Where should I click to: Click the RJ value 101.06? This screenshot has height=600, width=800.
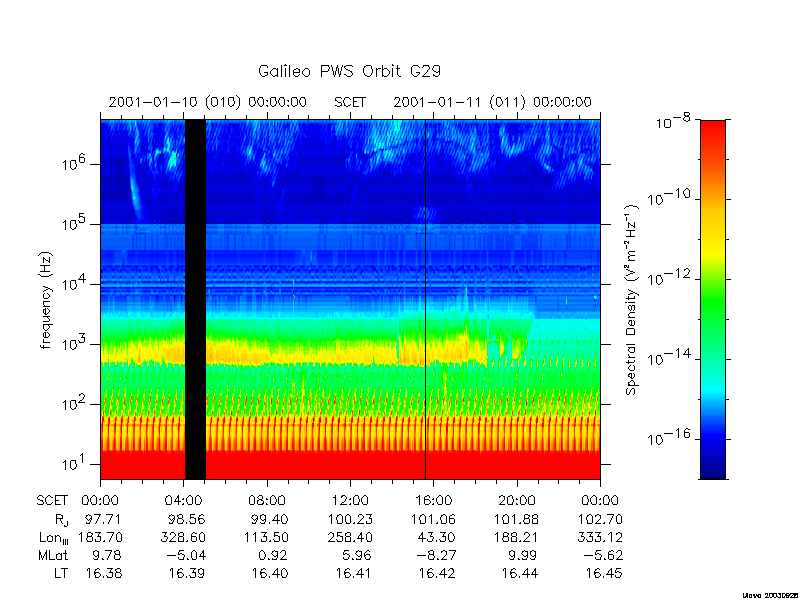pos(433,519)
